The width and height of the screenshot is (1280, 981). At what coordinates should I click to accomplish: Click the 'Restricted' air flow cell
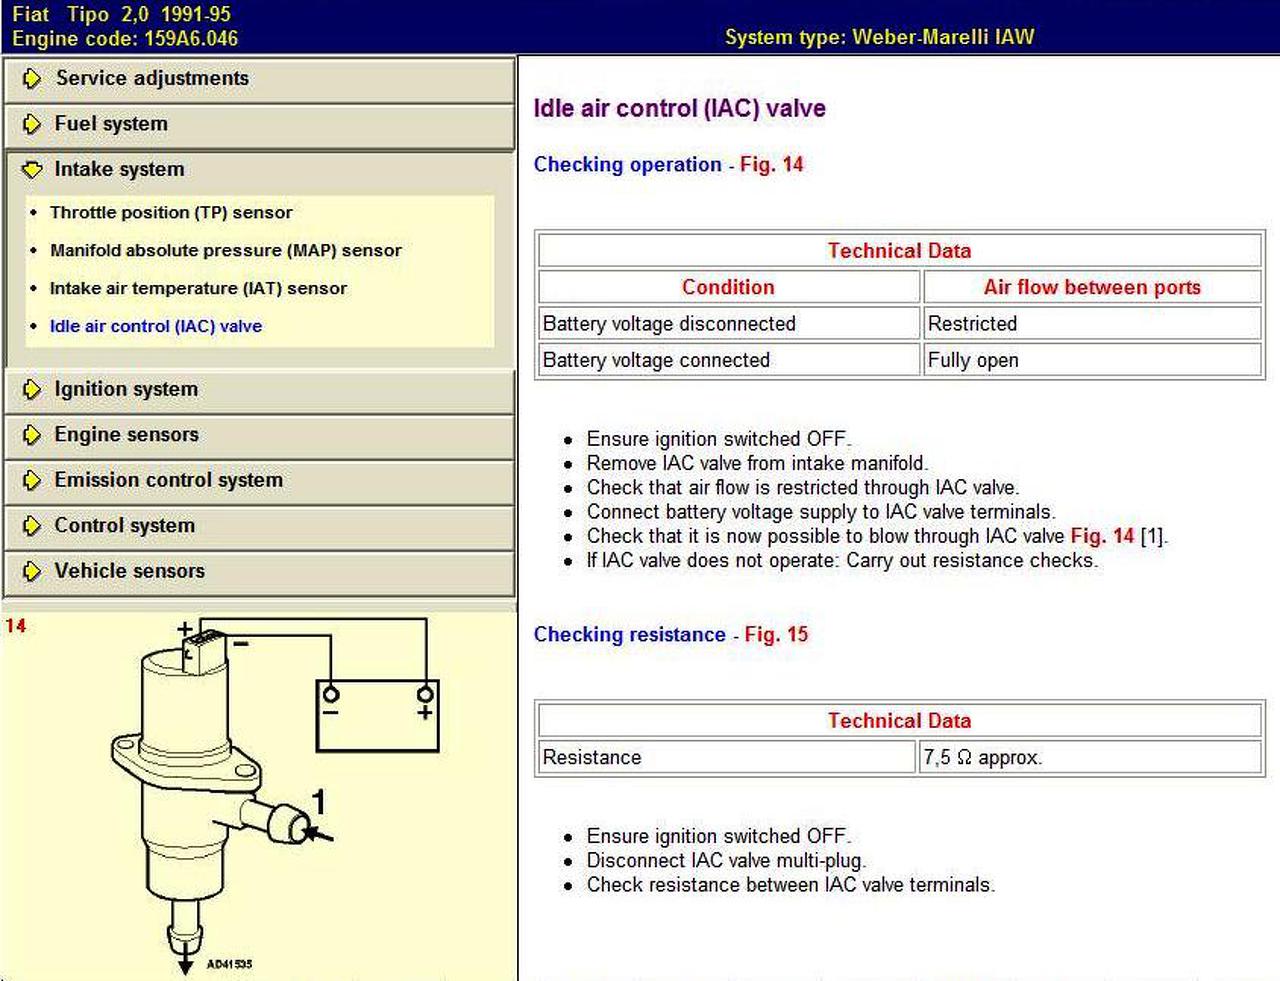coord(1092,324)
